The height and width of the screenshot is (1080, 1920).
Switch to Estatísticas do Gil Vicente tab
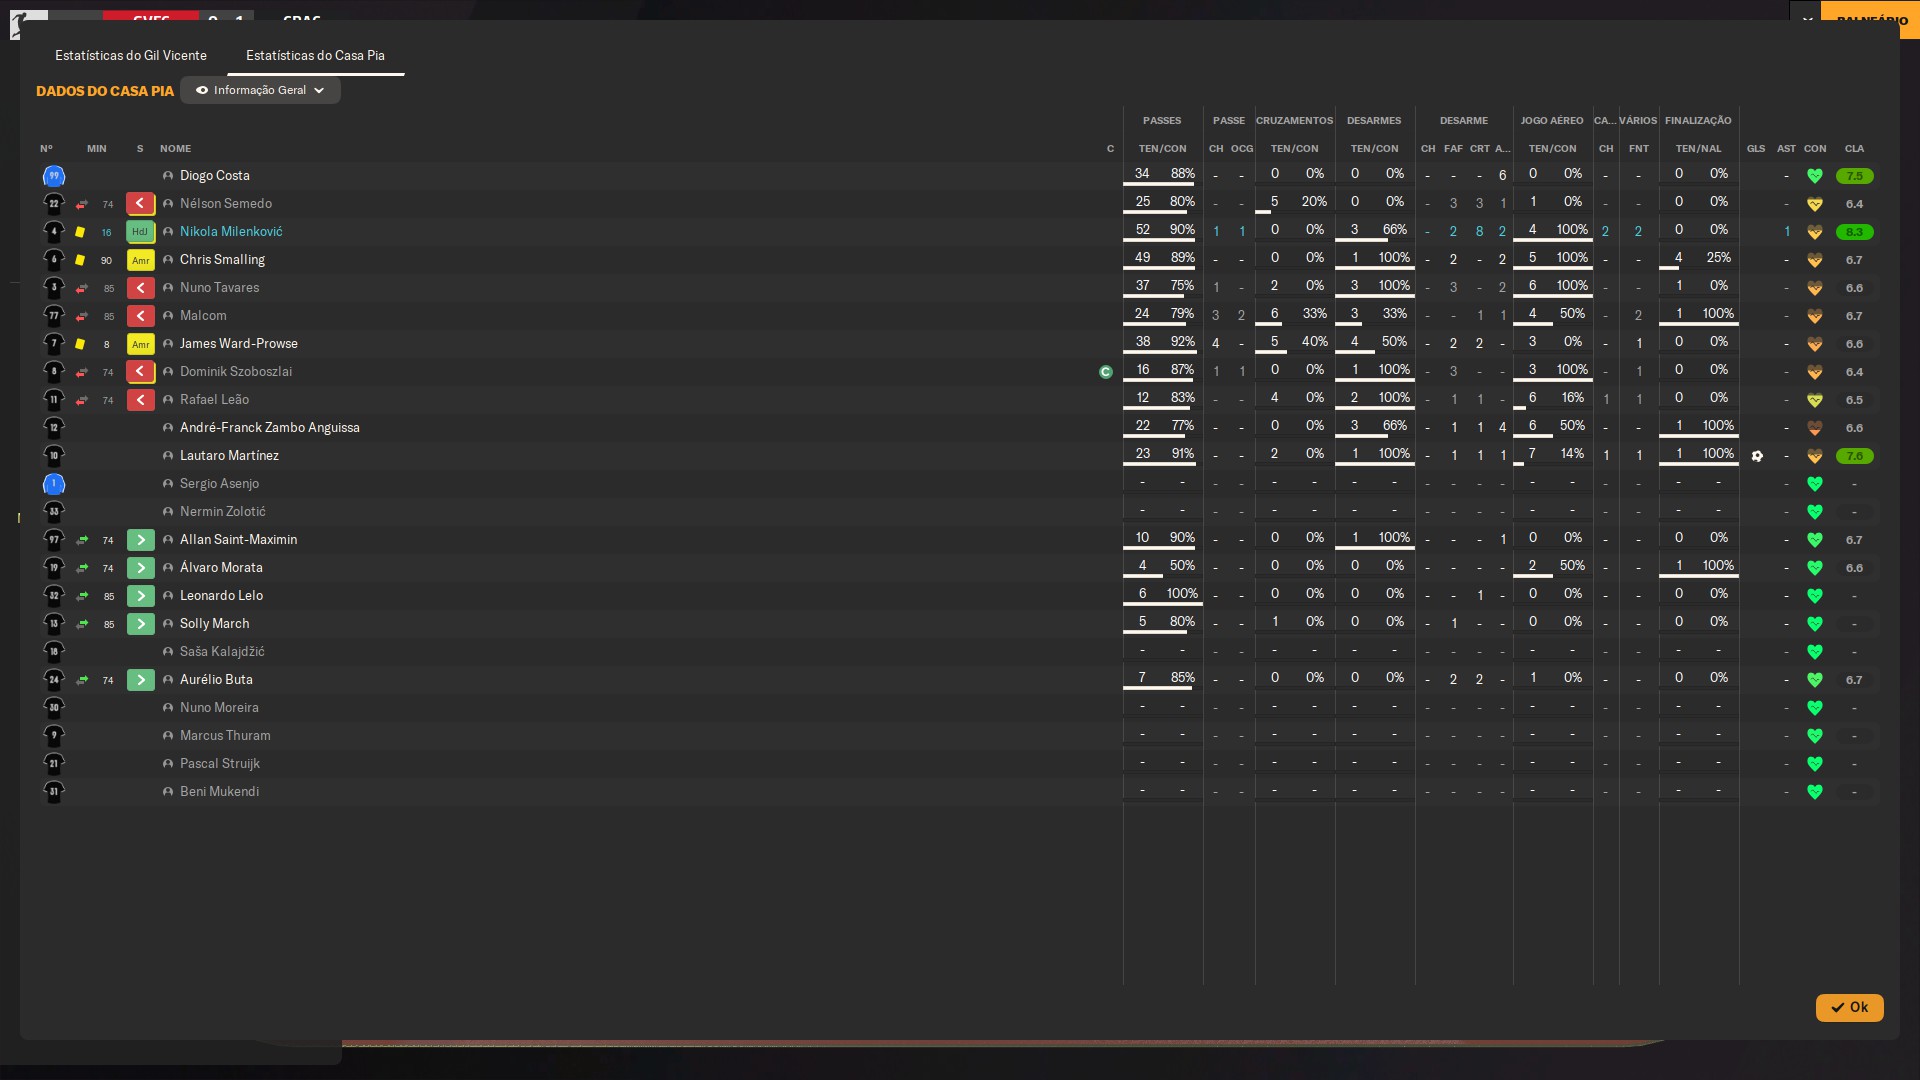(x=131, y=55)
